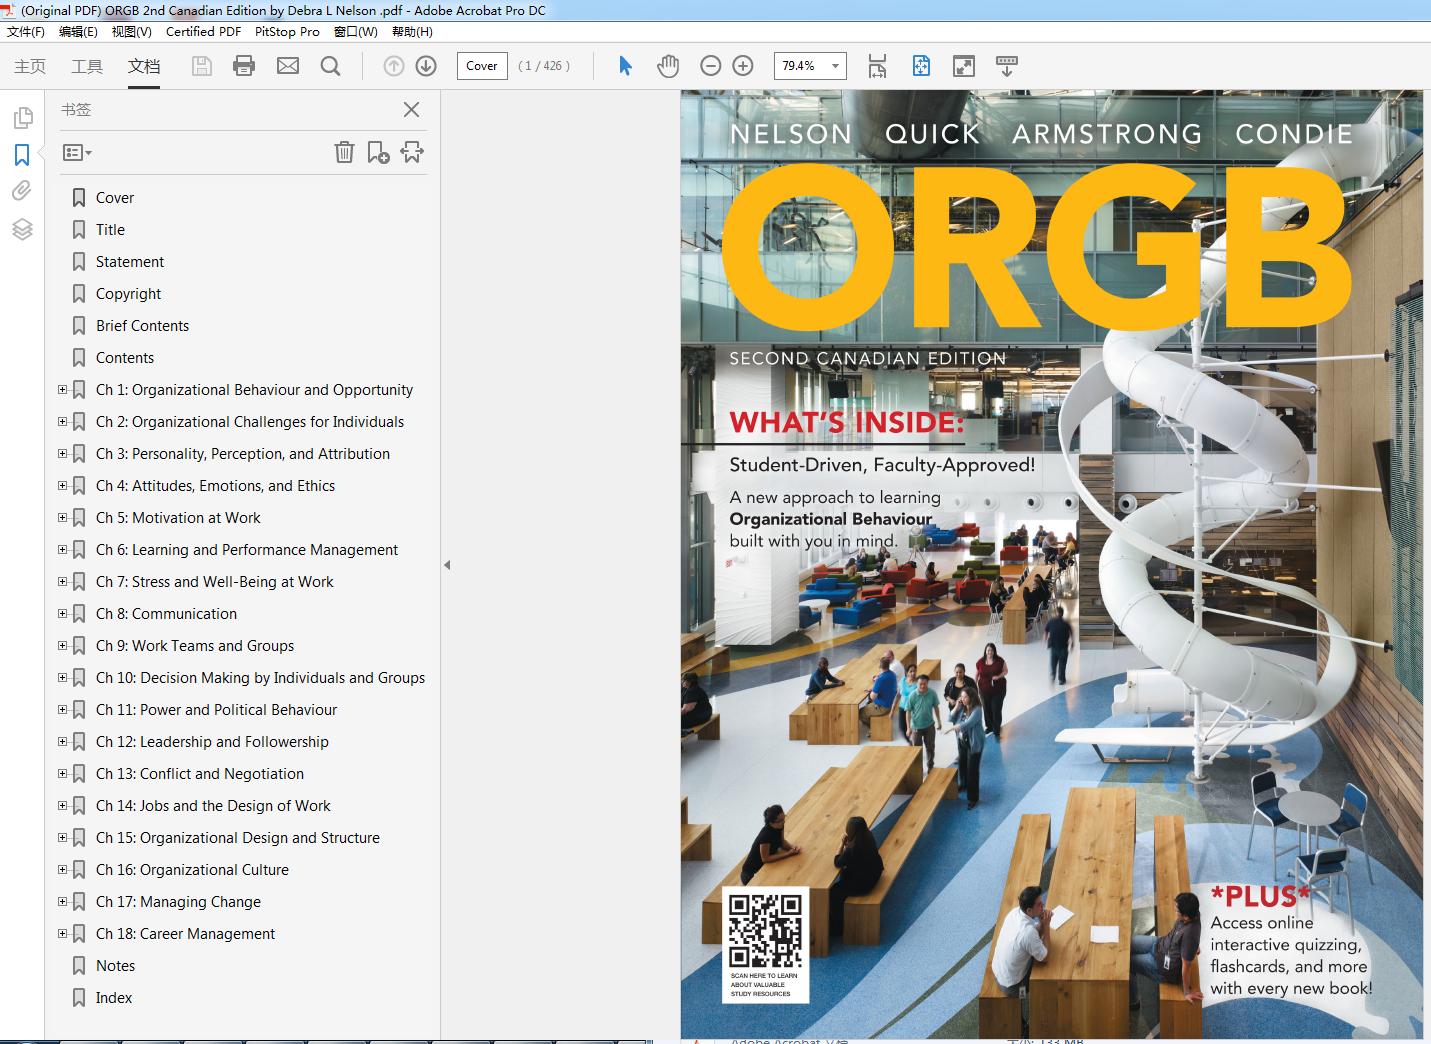Go to the next page arrow
Screen dimensions: 1431x1044
(426, 66)
